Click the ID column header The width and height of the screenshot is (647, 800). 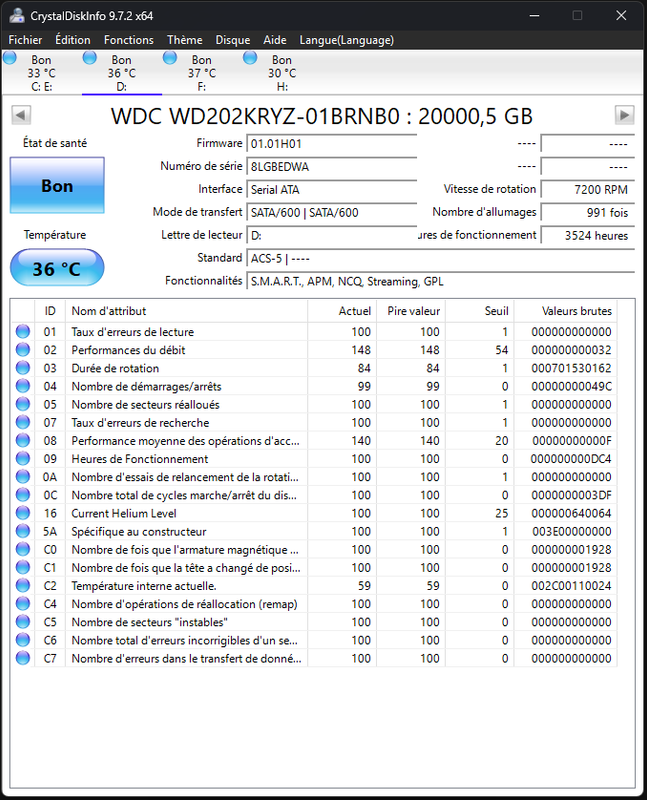[x=50, y=311]
